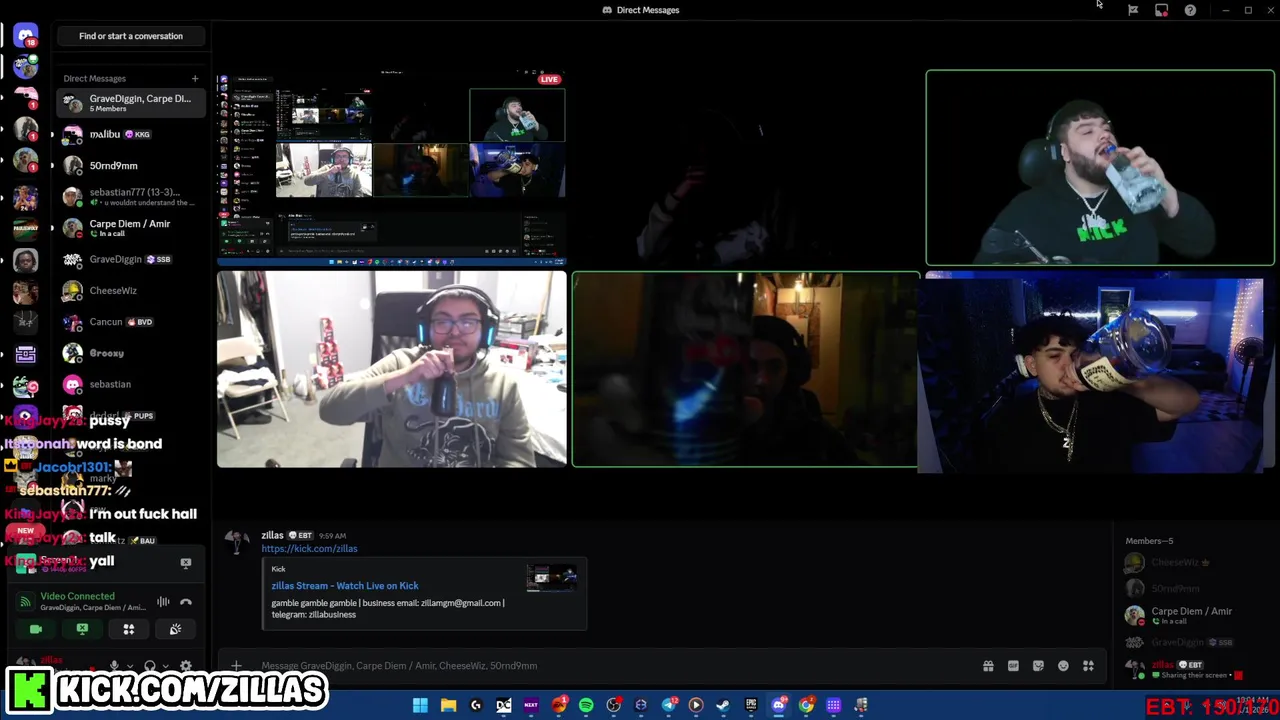Image resolution: width=1280 pixels, height=720 pixels.
Task: Expand microphone input options chevron
Action: pos(129,666)
